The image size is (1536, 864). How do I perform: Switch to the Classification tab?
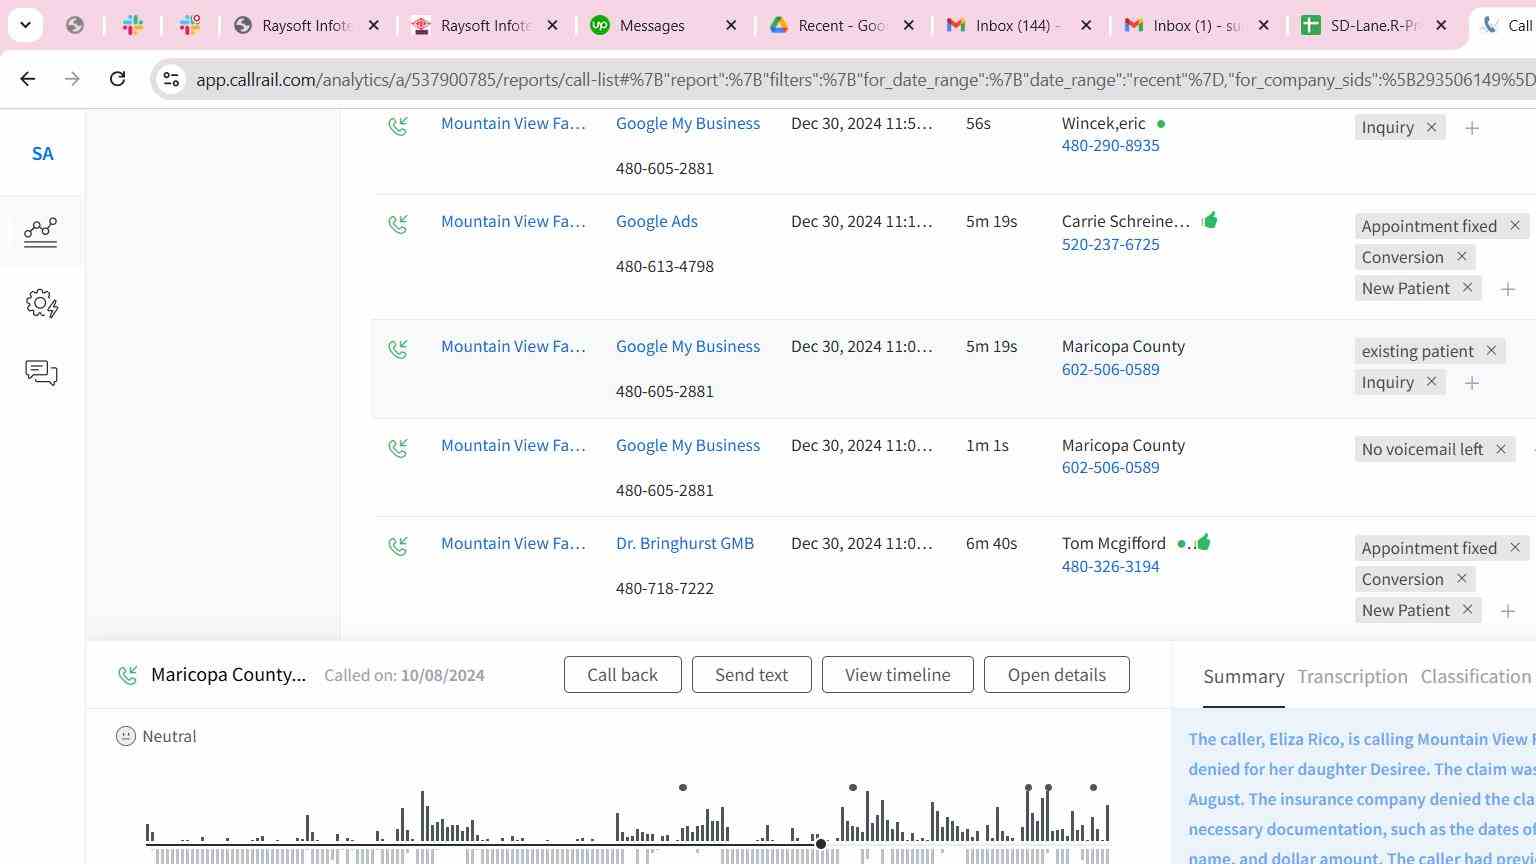1475,677
